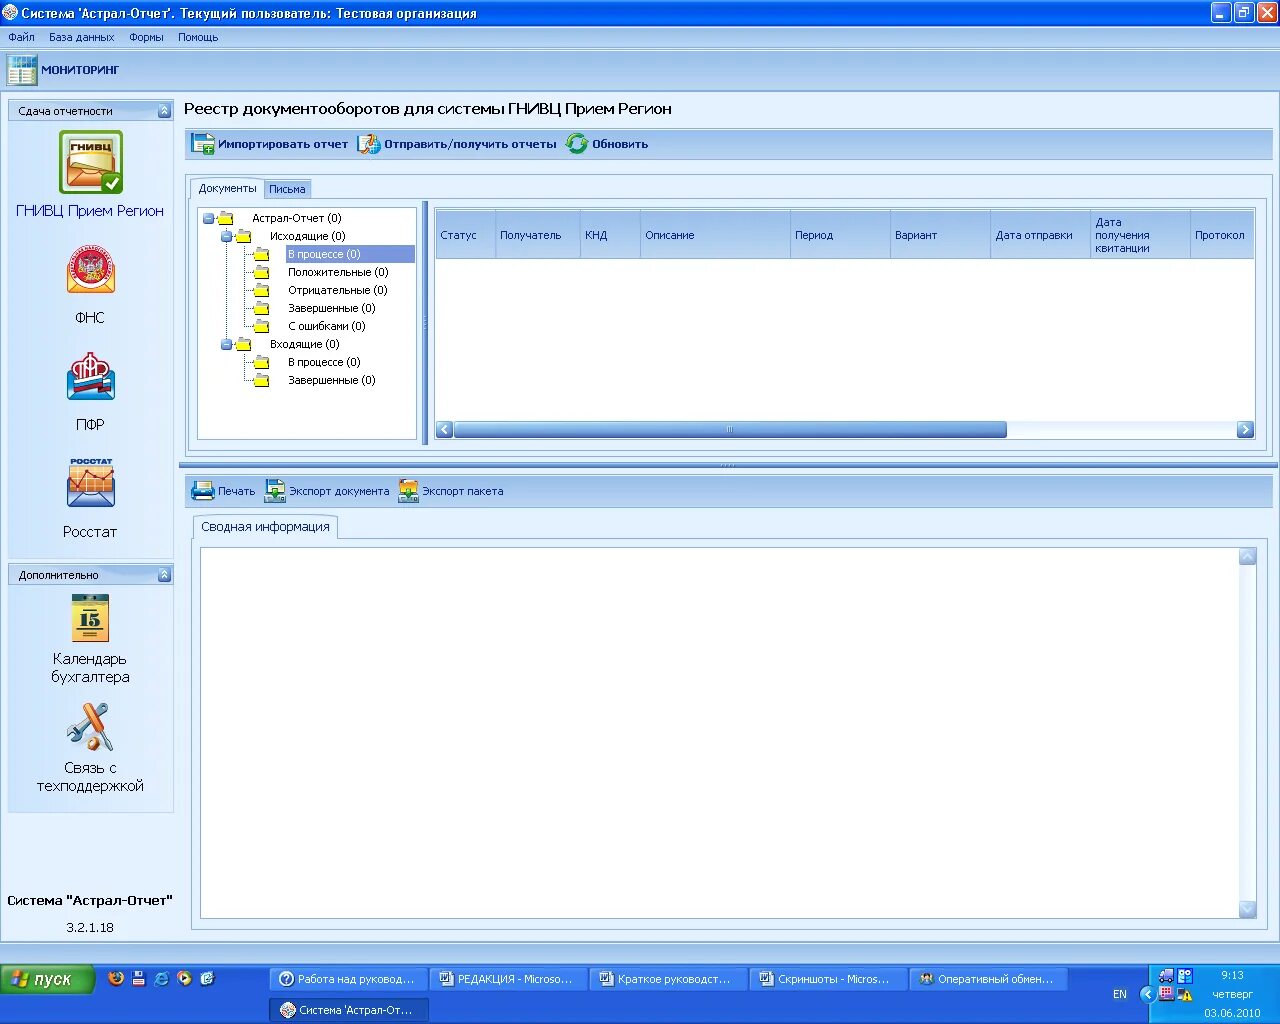Click the Период column header
1280x1024 pixels.
(x=840, y=235)
